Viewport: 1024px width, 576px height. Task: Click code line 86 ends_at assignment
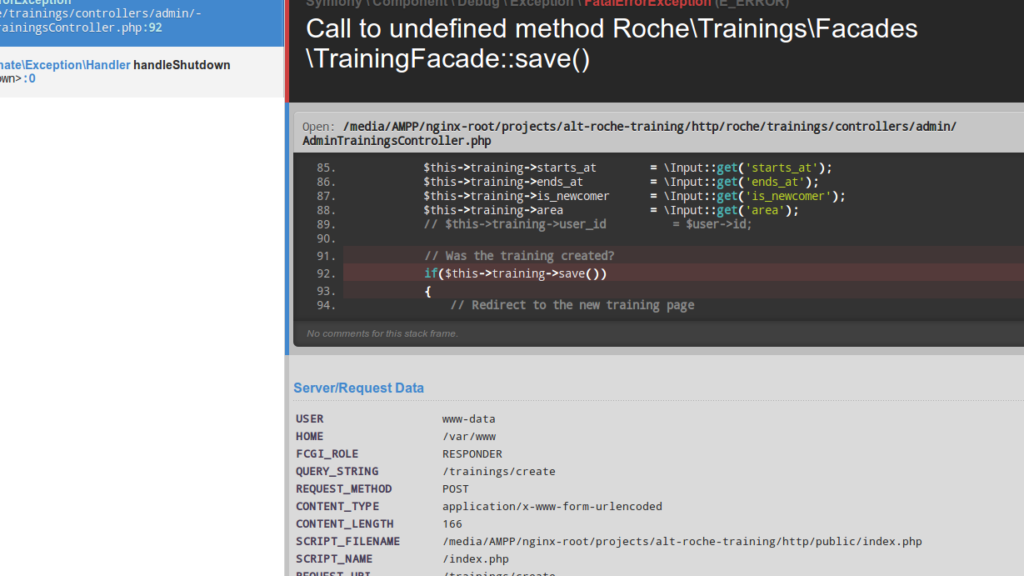coord(620,182)
